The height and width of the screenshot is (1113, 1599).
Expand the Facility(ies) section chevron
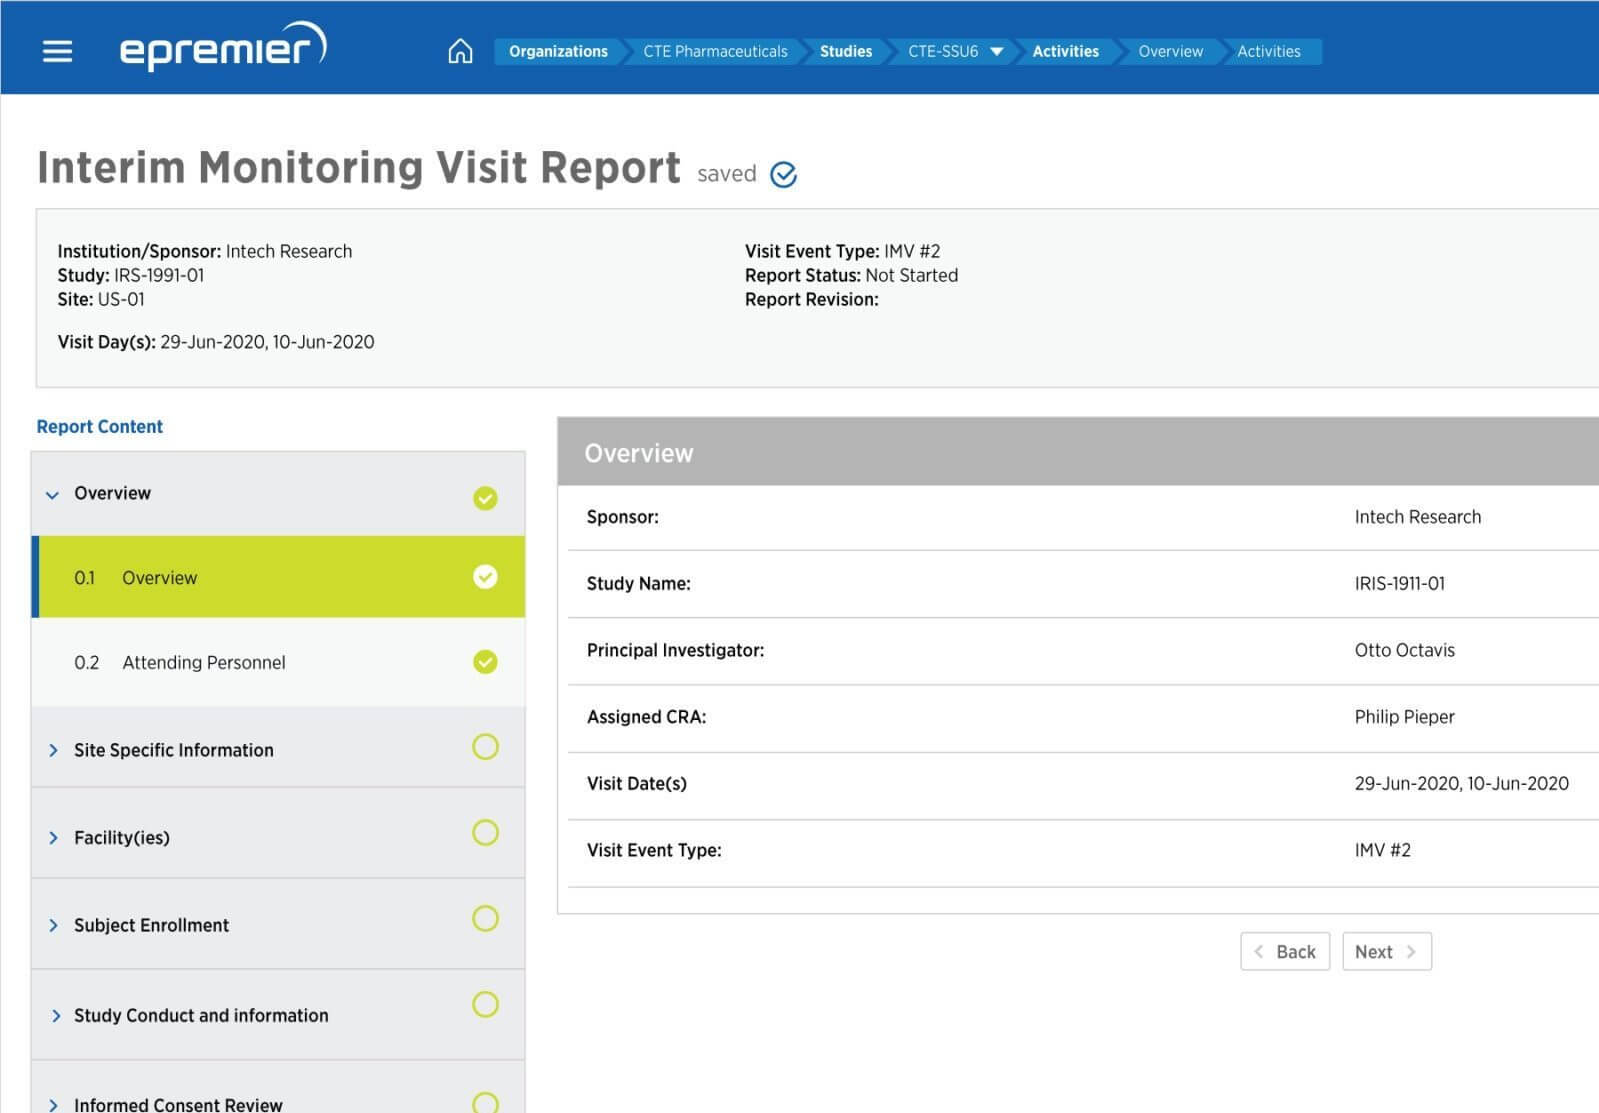pyautogui.click(x=54, y=838)
